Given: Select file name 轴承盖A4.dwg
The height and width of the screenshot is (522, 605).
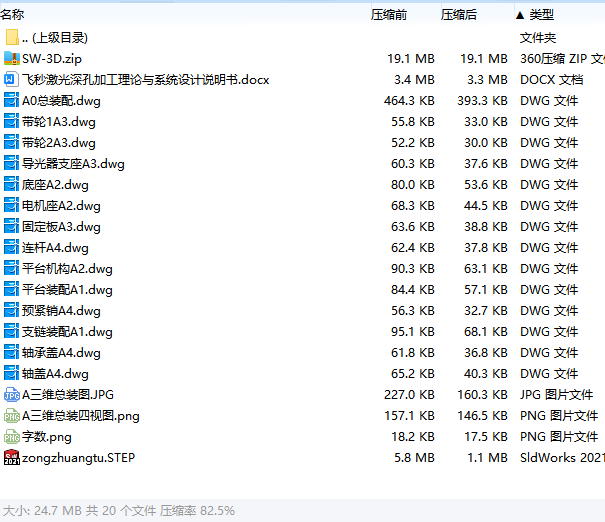Looking at the screenshot, I should coord(61,353).
